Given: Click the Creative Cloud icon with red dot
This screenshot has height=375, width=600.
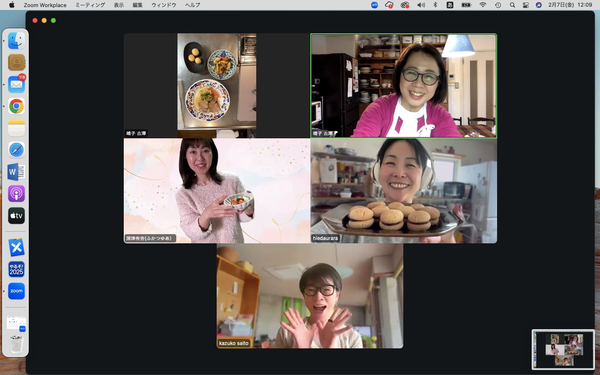Looking at the screenshot, I should point(405,5).
